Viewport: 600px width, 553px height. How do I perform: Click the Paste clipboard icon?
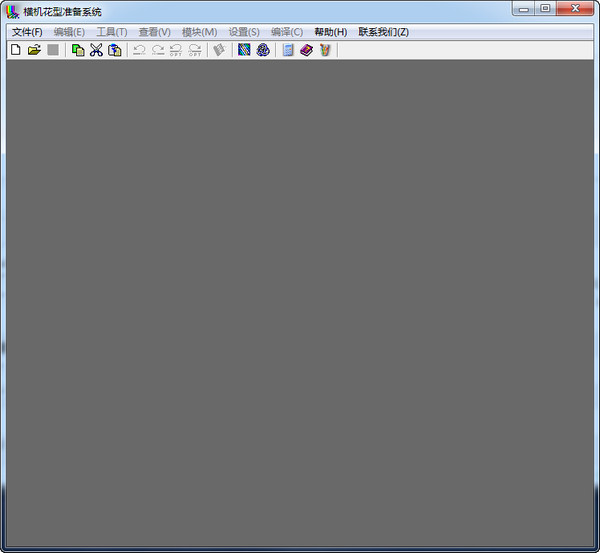(114, 50)
